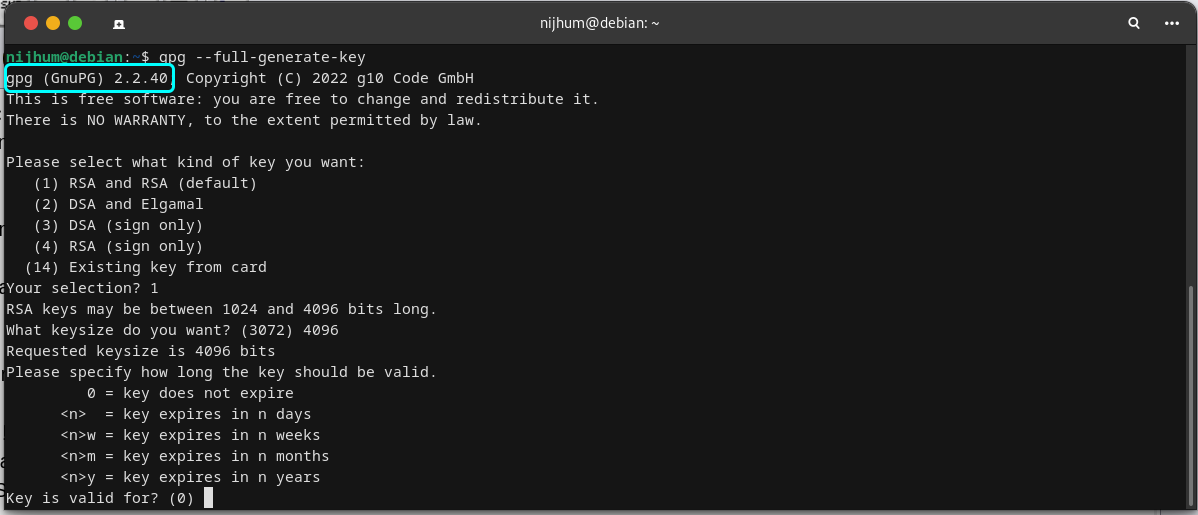Image resolution: width=1198 pixels, height=515 pixels.
Task: Click the new tab icon in titlebar
Action: click(119, 24)
